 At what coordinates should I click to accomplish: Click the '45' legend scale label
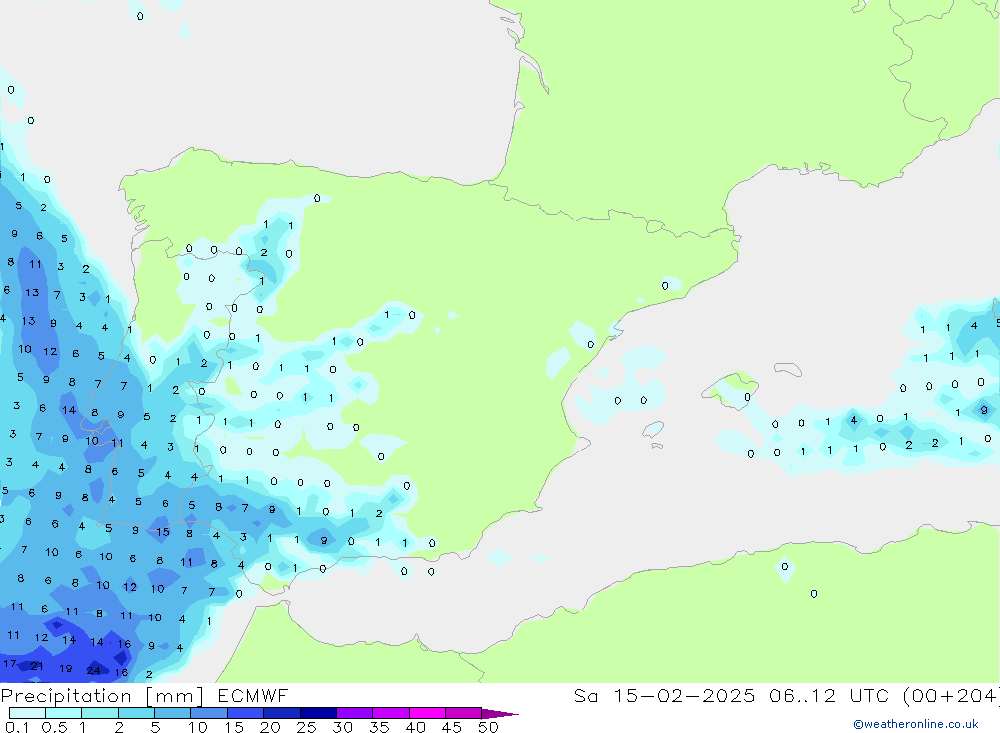coord(452,727)
